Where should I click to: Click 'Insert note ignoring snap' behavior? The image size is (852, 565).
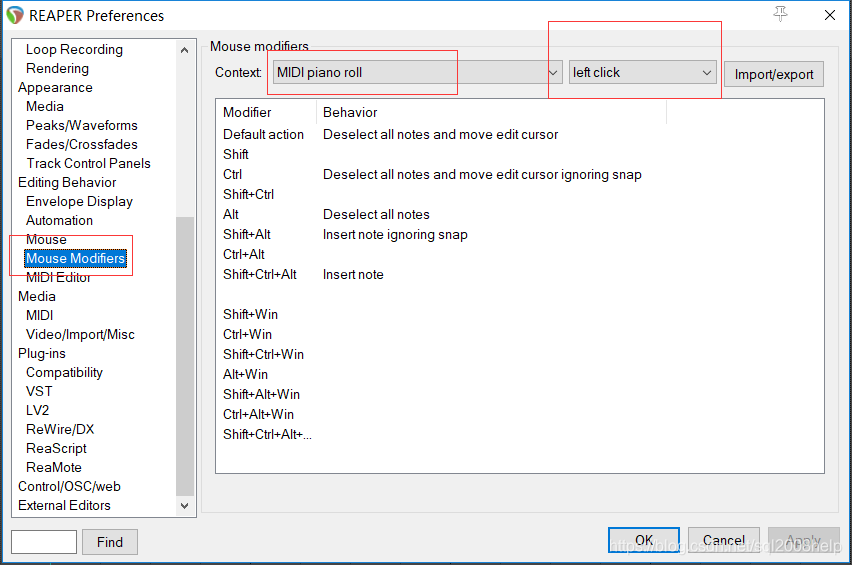pyautogui.click(x=395, y=235)
